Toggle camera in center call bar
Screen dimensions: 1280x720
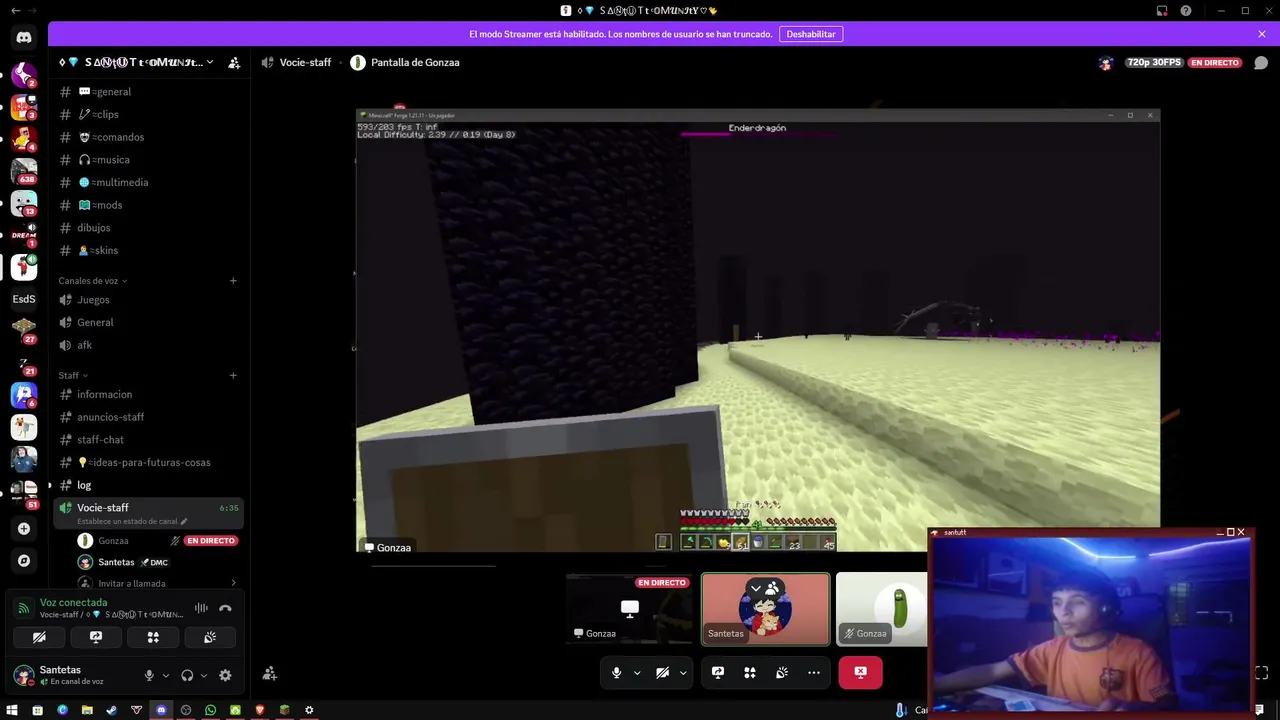[x=662, y=673]
